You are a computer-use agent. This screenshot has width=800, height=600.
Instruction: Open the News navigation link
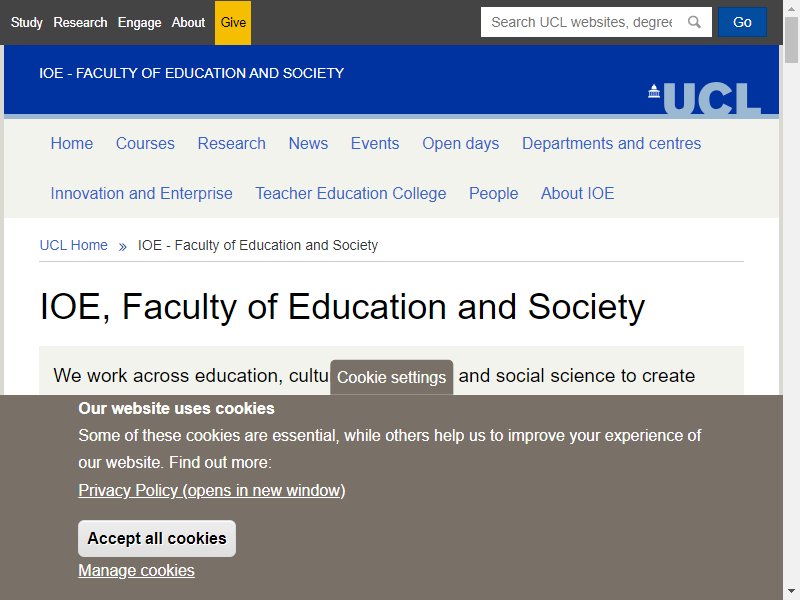click(308, 143)
